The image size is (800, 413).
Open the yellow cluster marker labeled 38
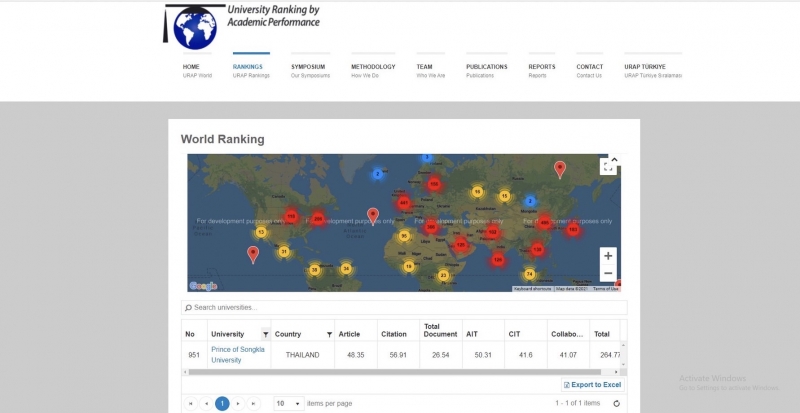(x=315, y=270)
